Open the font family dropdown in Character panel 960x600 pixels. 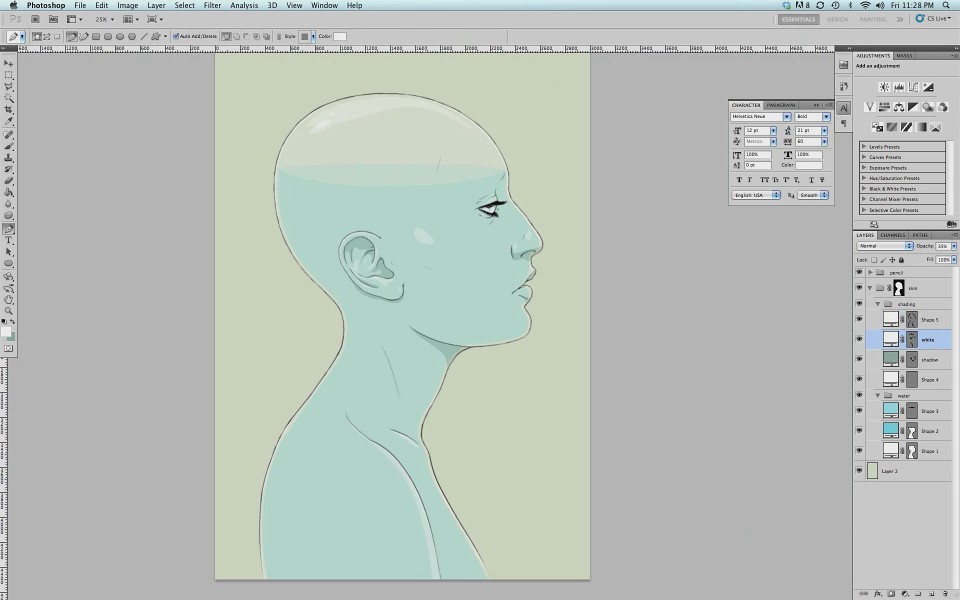click(x=786, y=117)
